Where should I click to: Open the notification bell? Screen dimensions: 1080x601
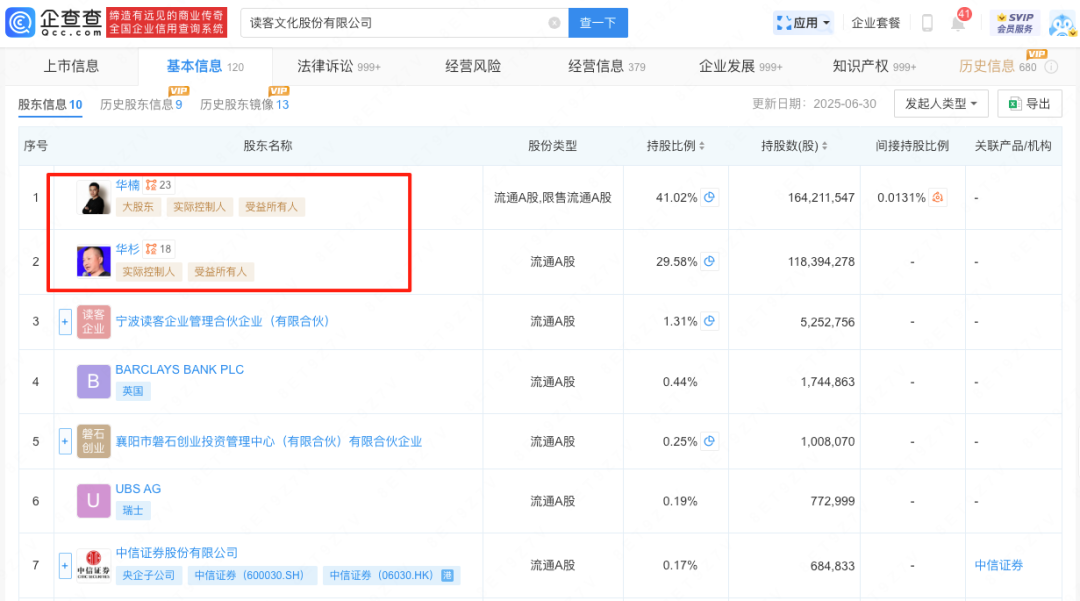[x=958, y=23]
